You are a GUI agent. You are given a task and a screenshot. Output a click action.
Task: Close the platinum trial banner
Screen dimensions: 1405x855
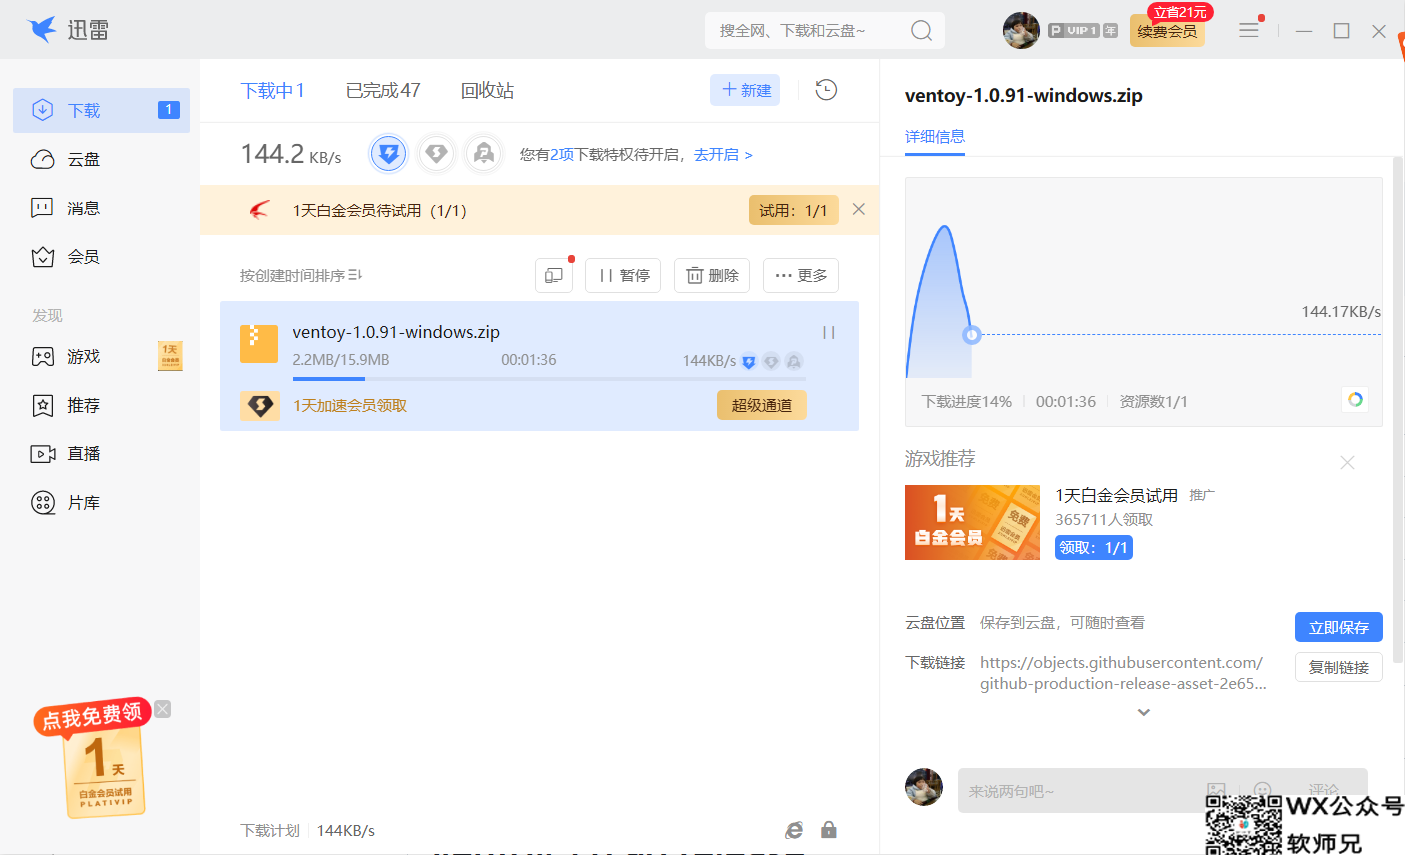858,209
